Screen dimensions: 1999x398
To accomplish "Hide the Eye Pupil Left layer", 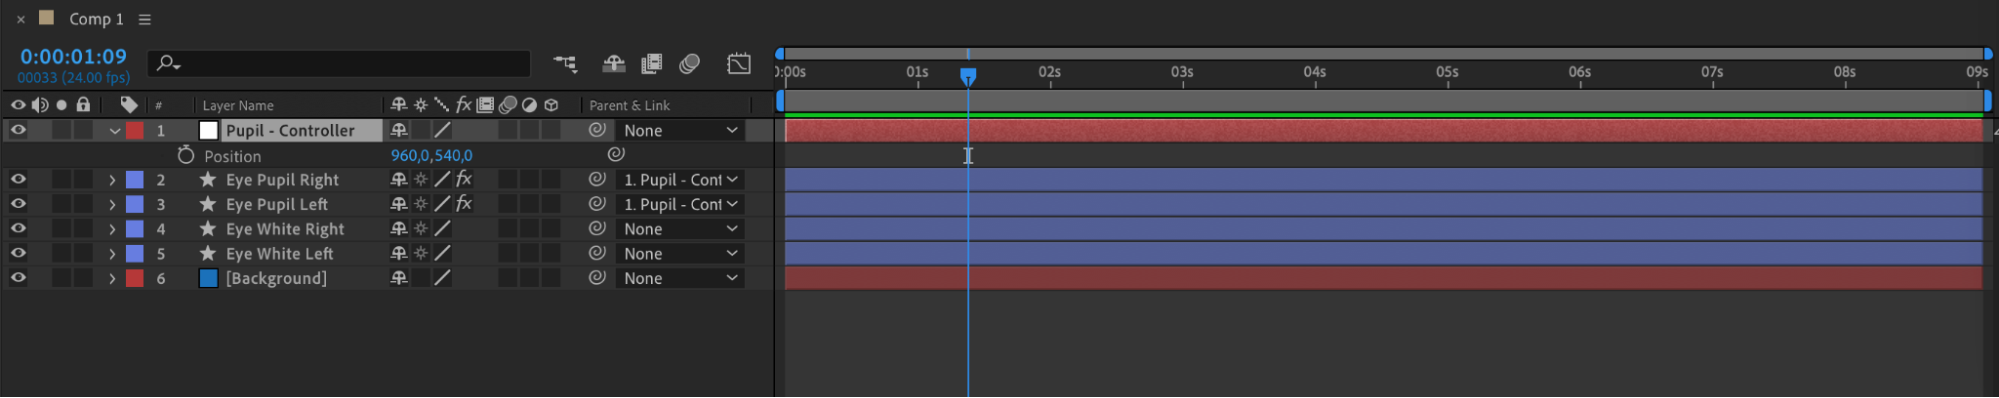I will point(18,204).
